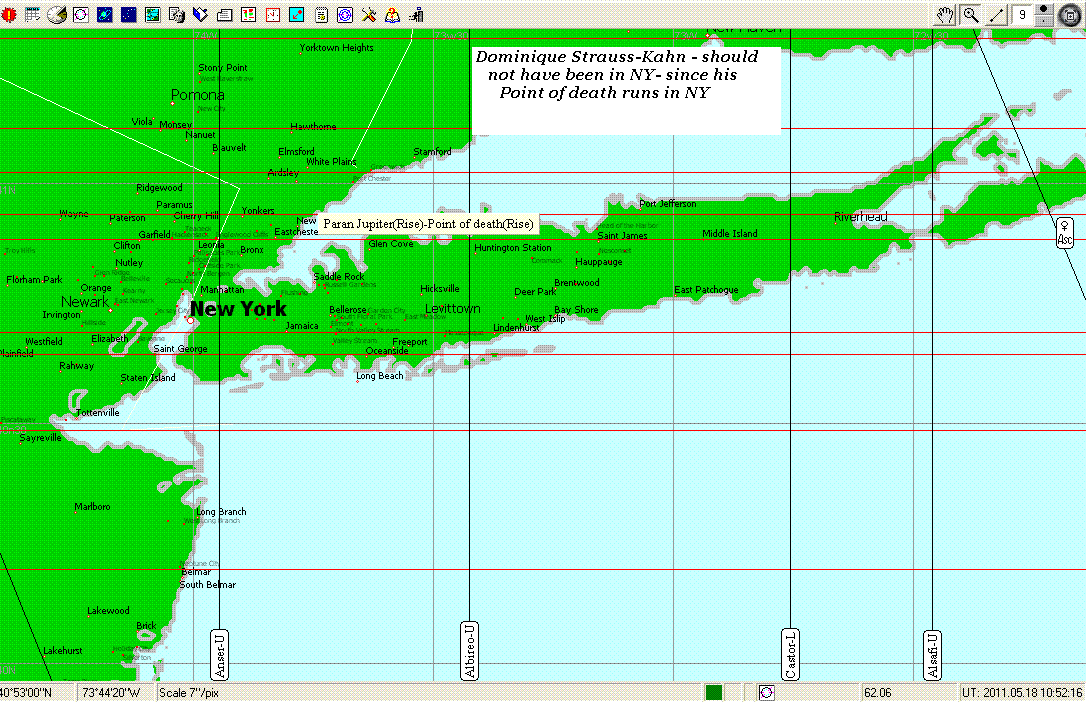Open the stacked cards window icon
Viewport: 1086px width, 702px height.
tap(224, 15)
